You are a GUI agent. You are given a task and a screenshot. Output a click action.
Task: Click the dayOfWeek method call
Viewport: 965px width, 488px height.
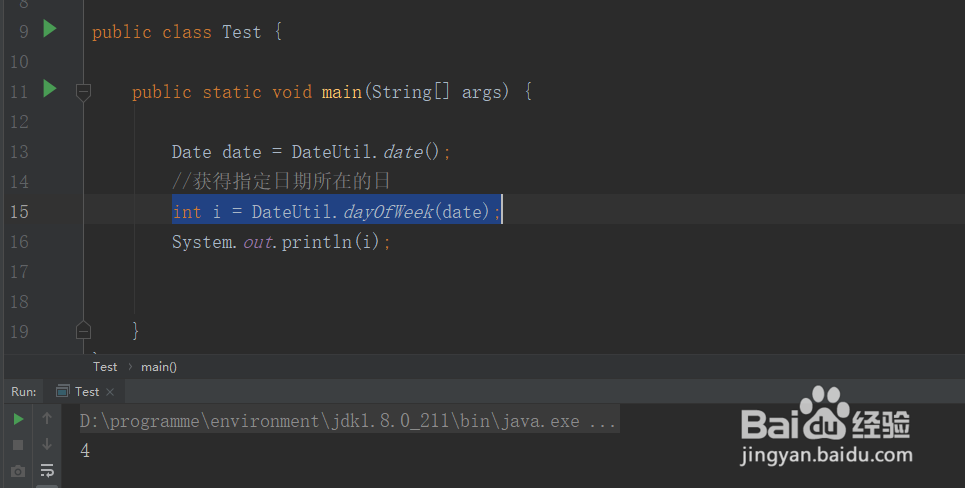(389, 212)
